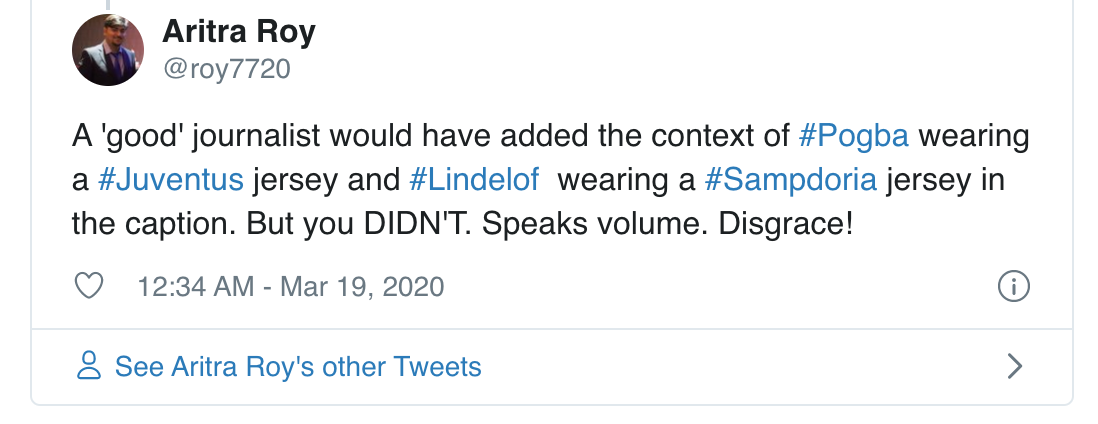Like the tweet with the heart icon
Image resolution: width=1098 pixels, height=424 pixels.
90,287
